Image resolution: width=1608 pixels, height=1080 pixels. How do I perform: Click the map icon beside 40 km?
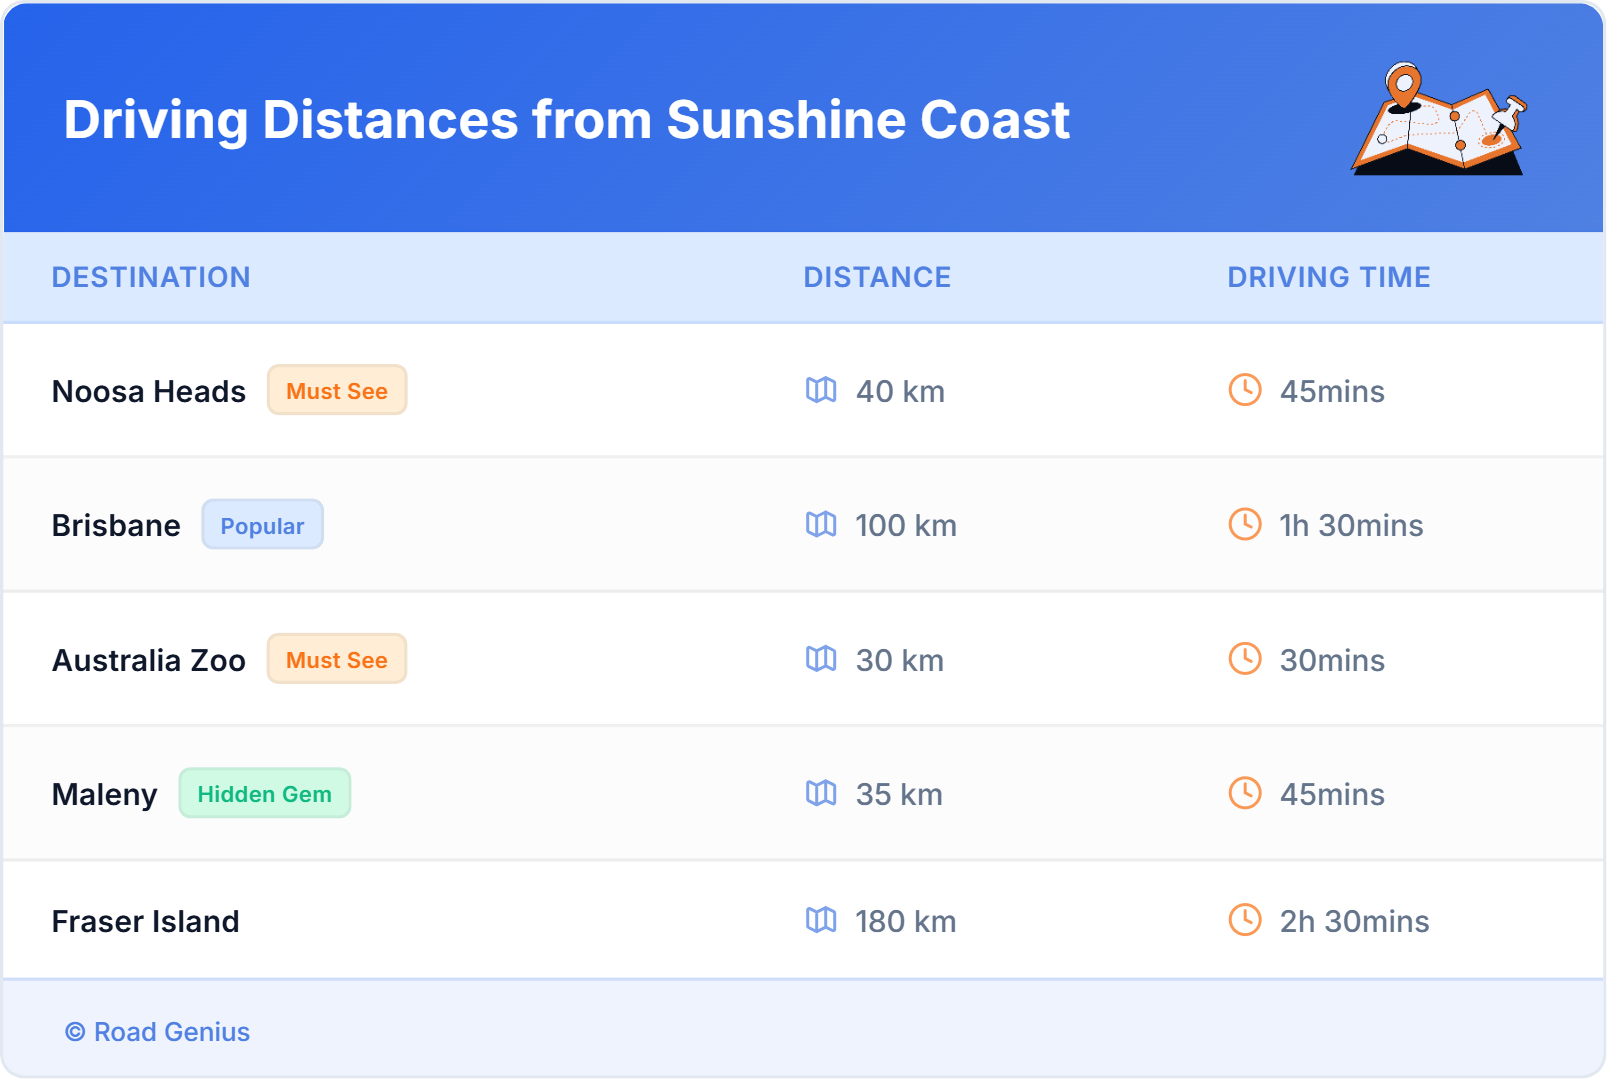pos(821,390)
